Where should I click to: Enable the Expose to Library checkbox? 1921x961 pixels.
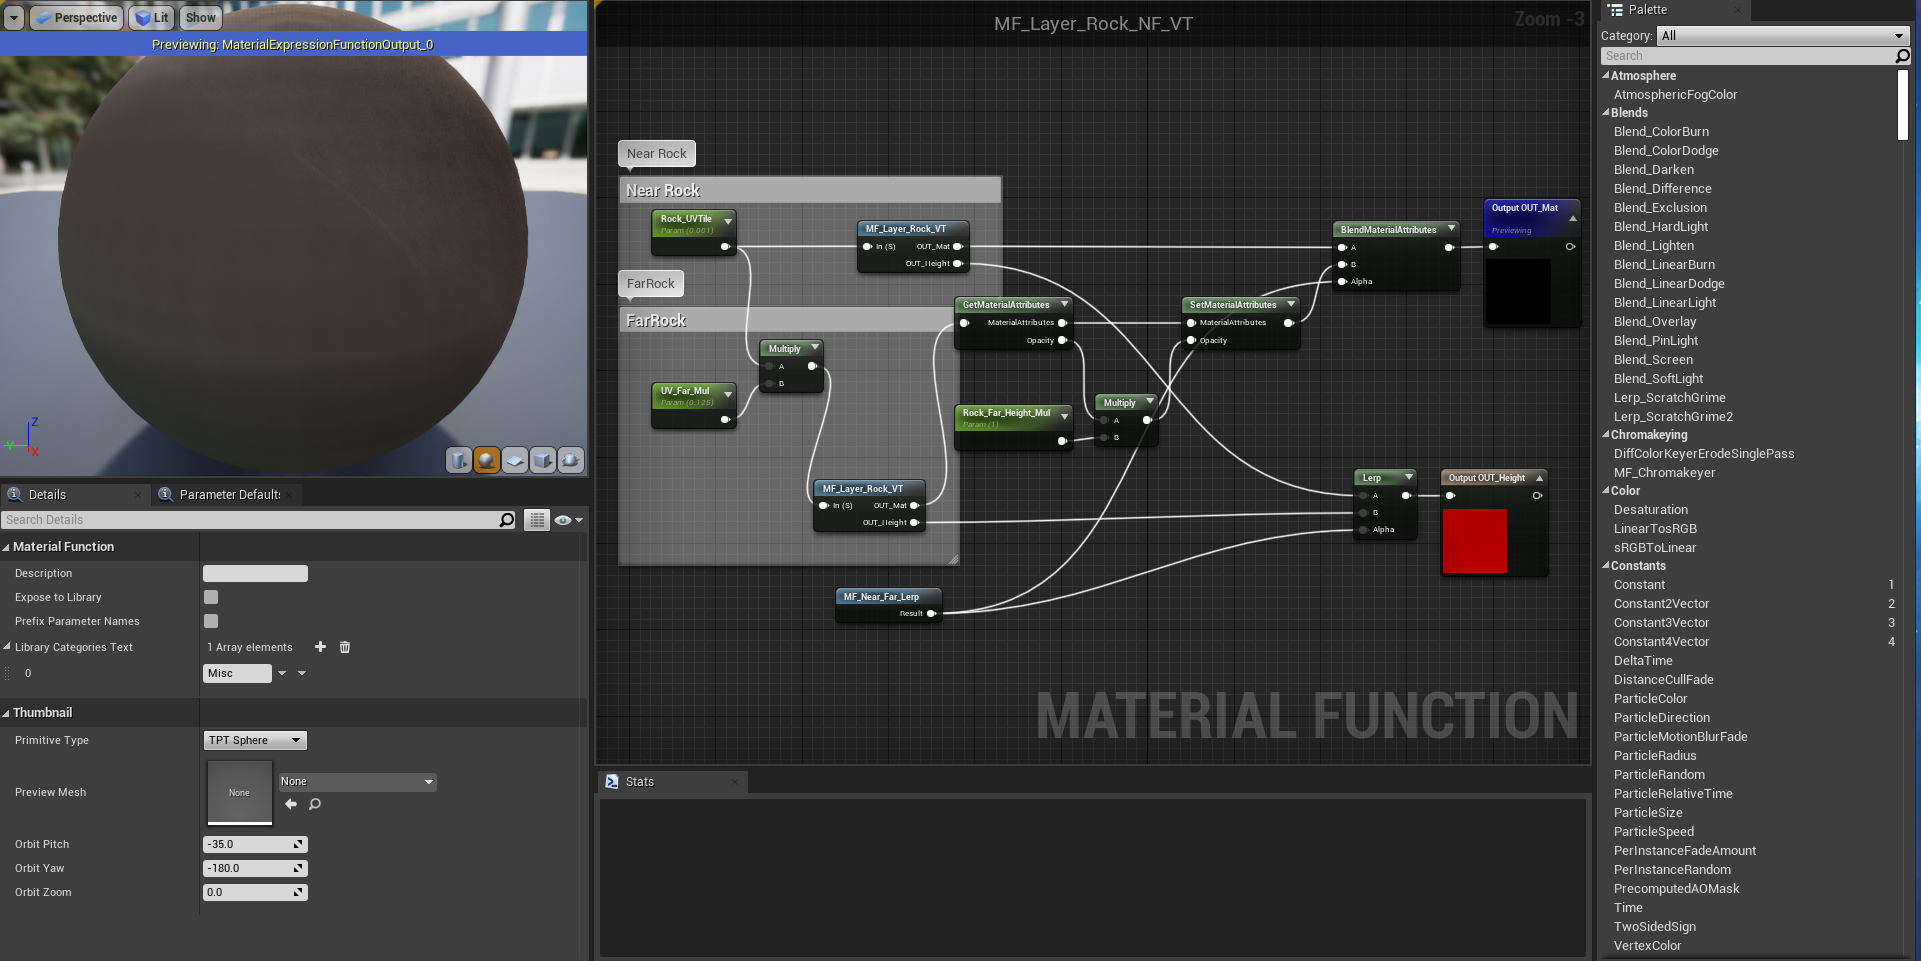point(211,597)
